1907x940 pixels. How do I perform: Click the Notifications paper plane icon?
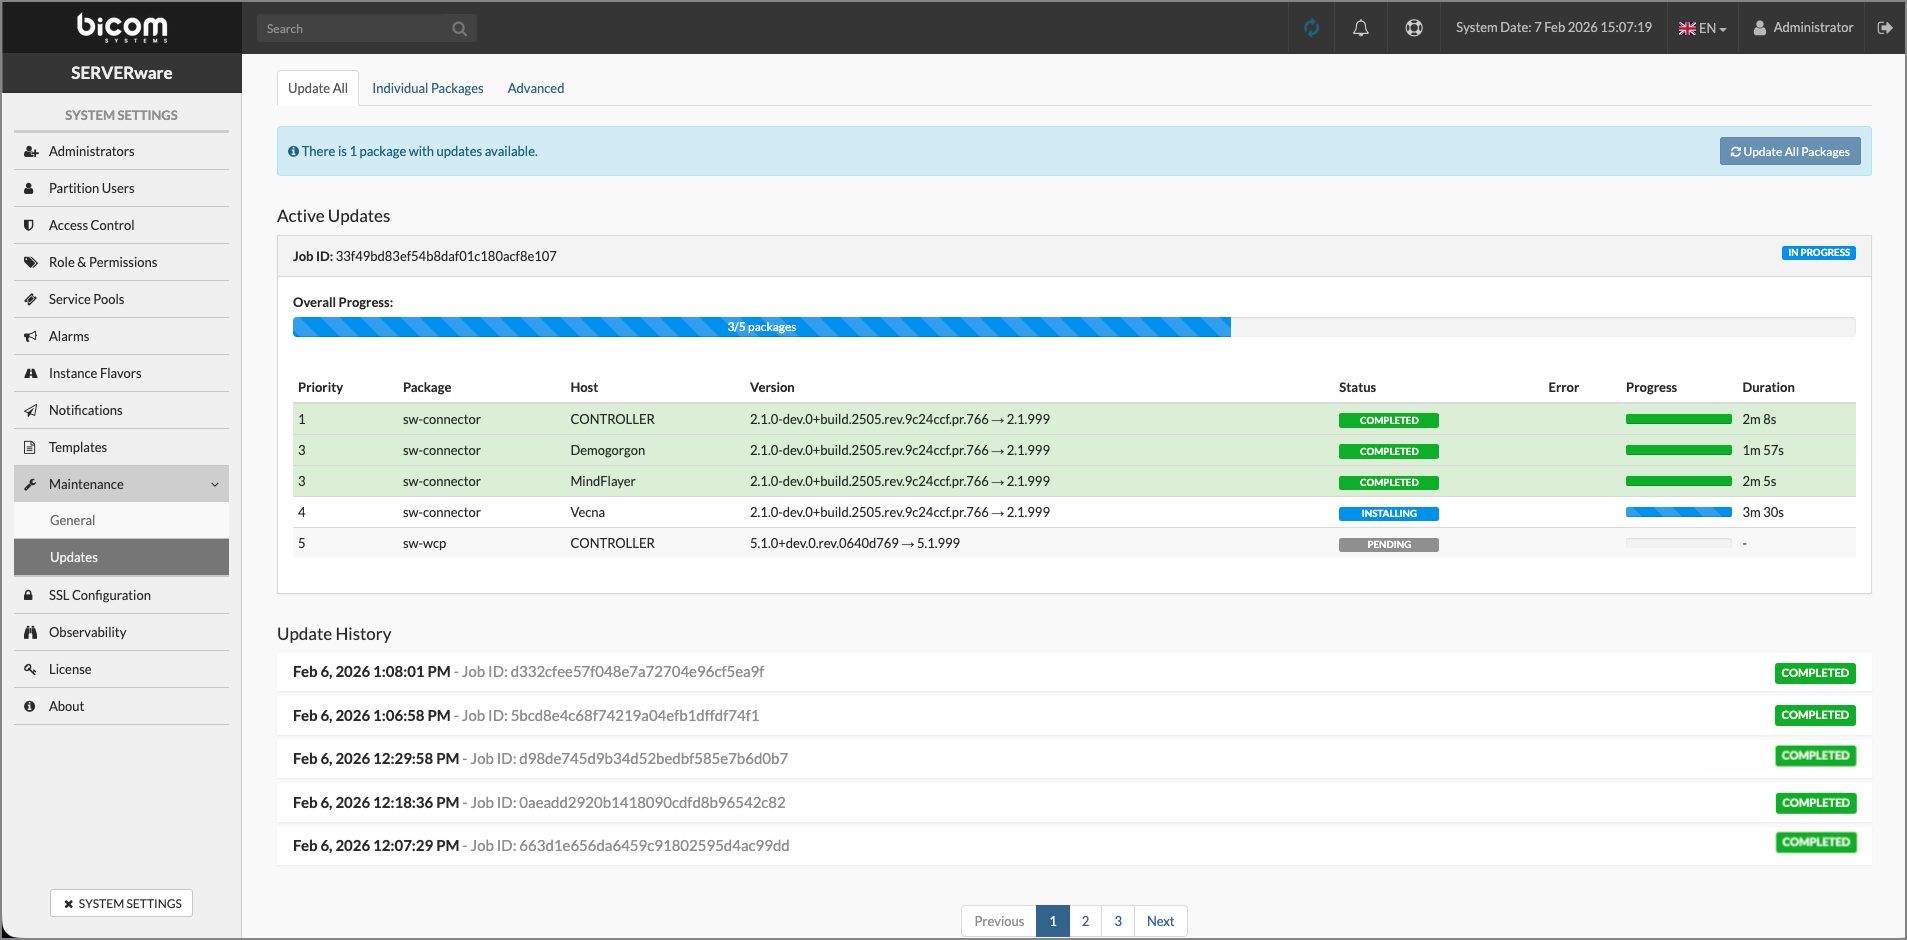[x=30, y=411]
